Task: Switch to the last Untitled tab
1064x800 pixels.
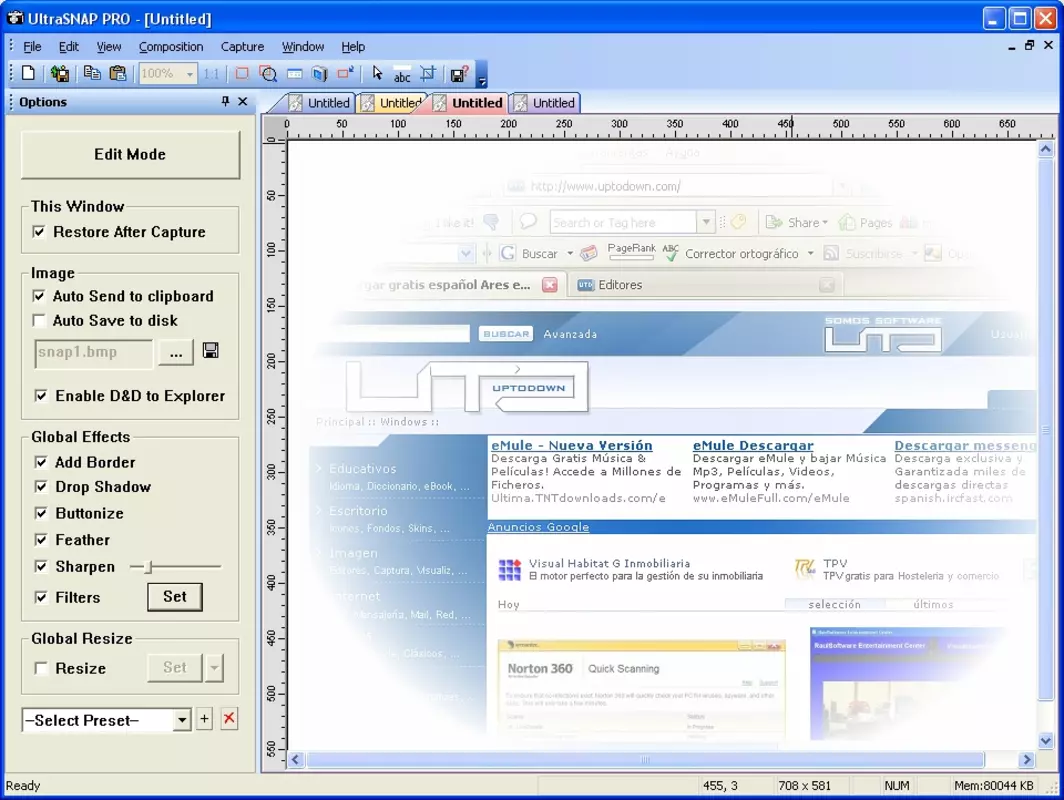Action: tap(546, 102)
